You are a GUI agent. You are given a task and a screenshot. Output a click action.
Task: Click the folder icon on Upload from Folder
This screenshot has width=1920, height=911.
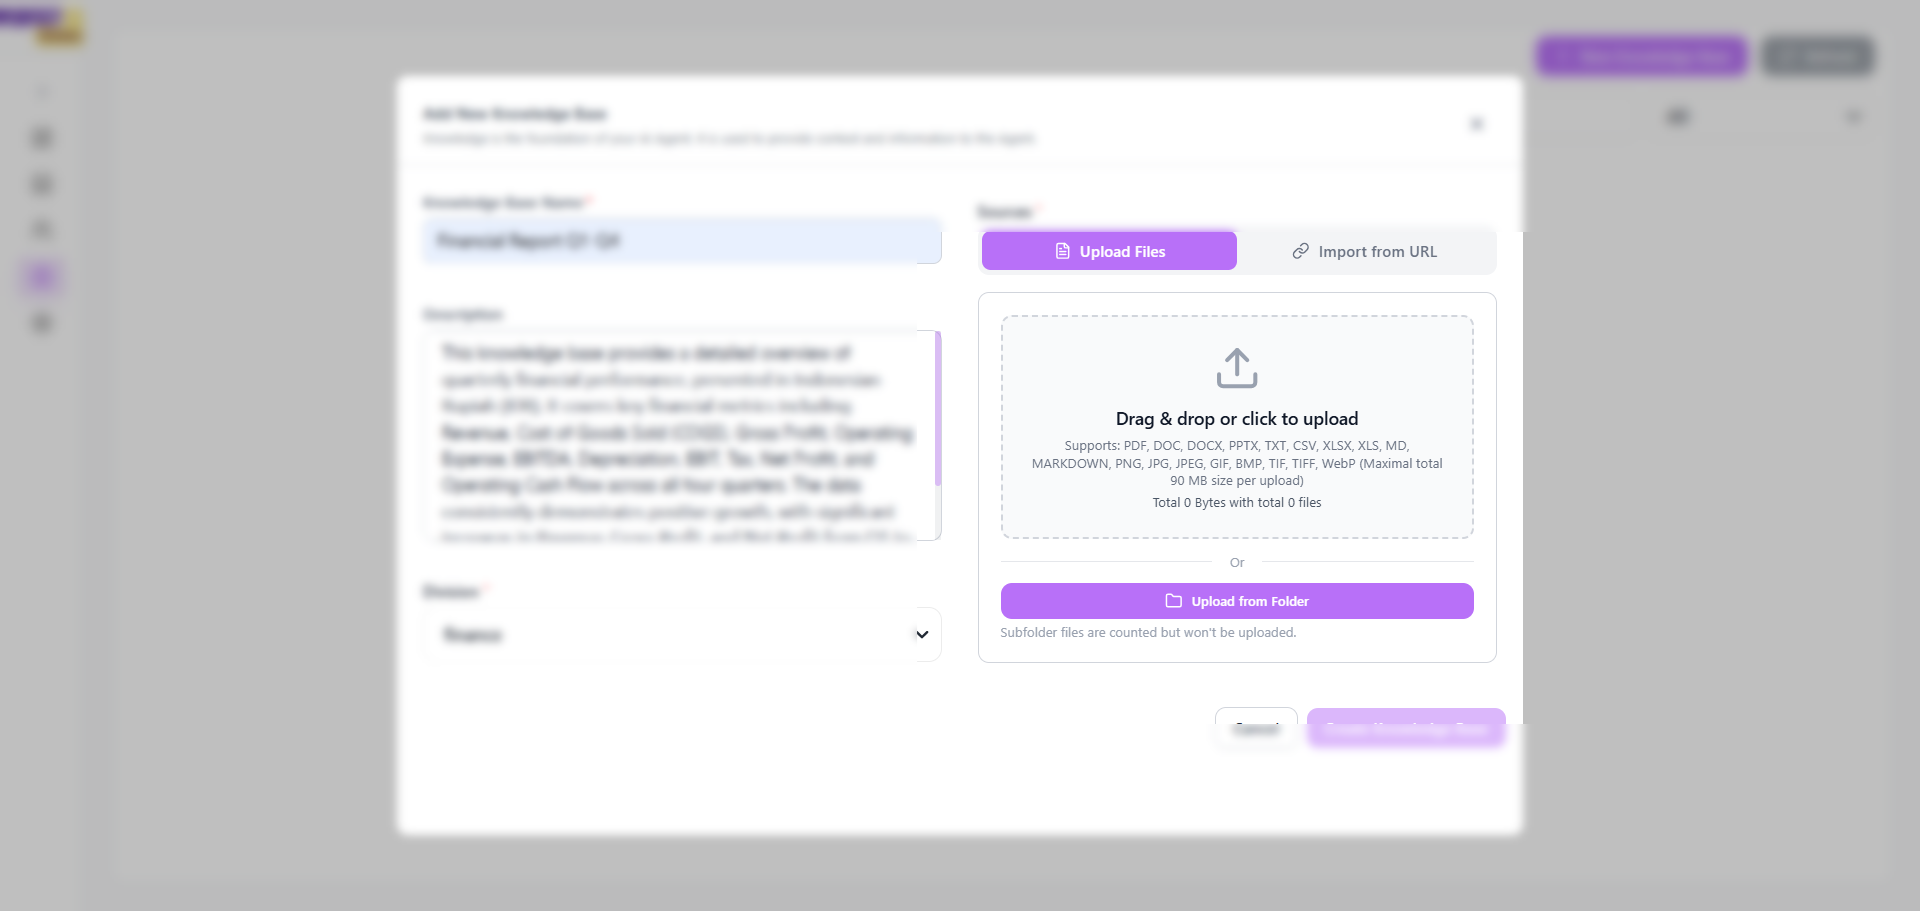point(1174,601)
